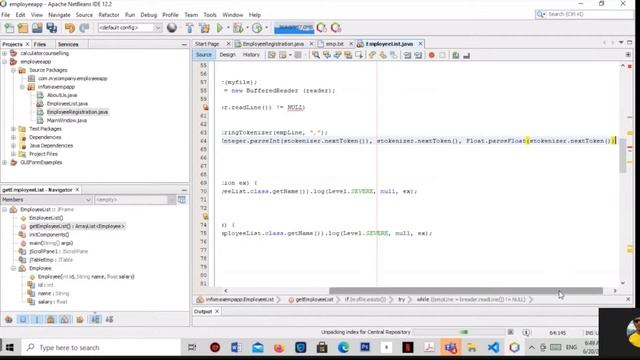Open the Refactor menu
The width and height of the screenshot is (640, 360).
pos(109,15)
